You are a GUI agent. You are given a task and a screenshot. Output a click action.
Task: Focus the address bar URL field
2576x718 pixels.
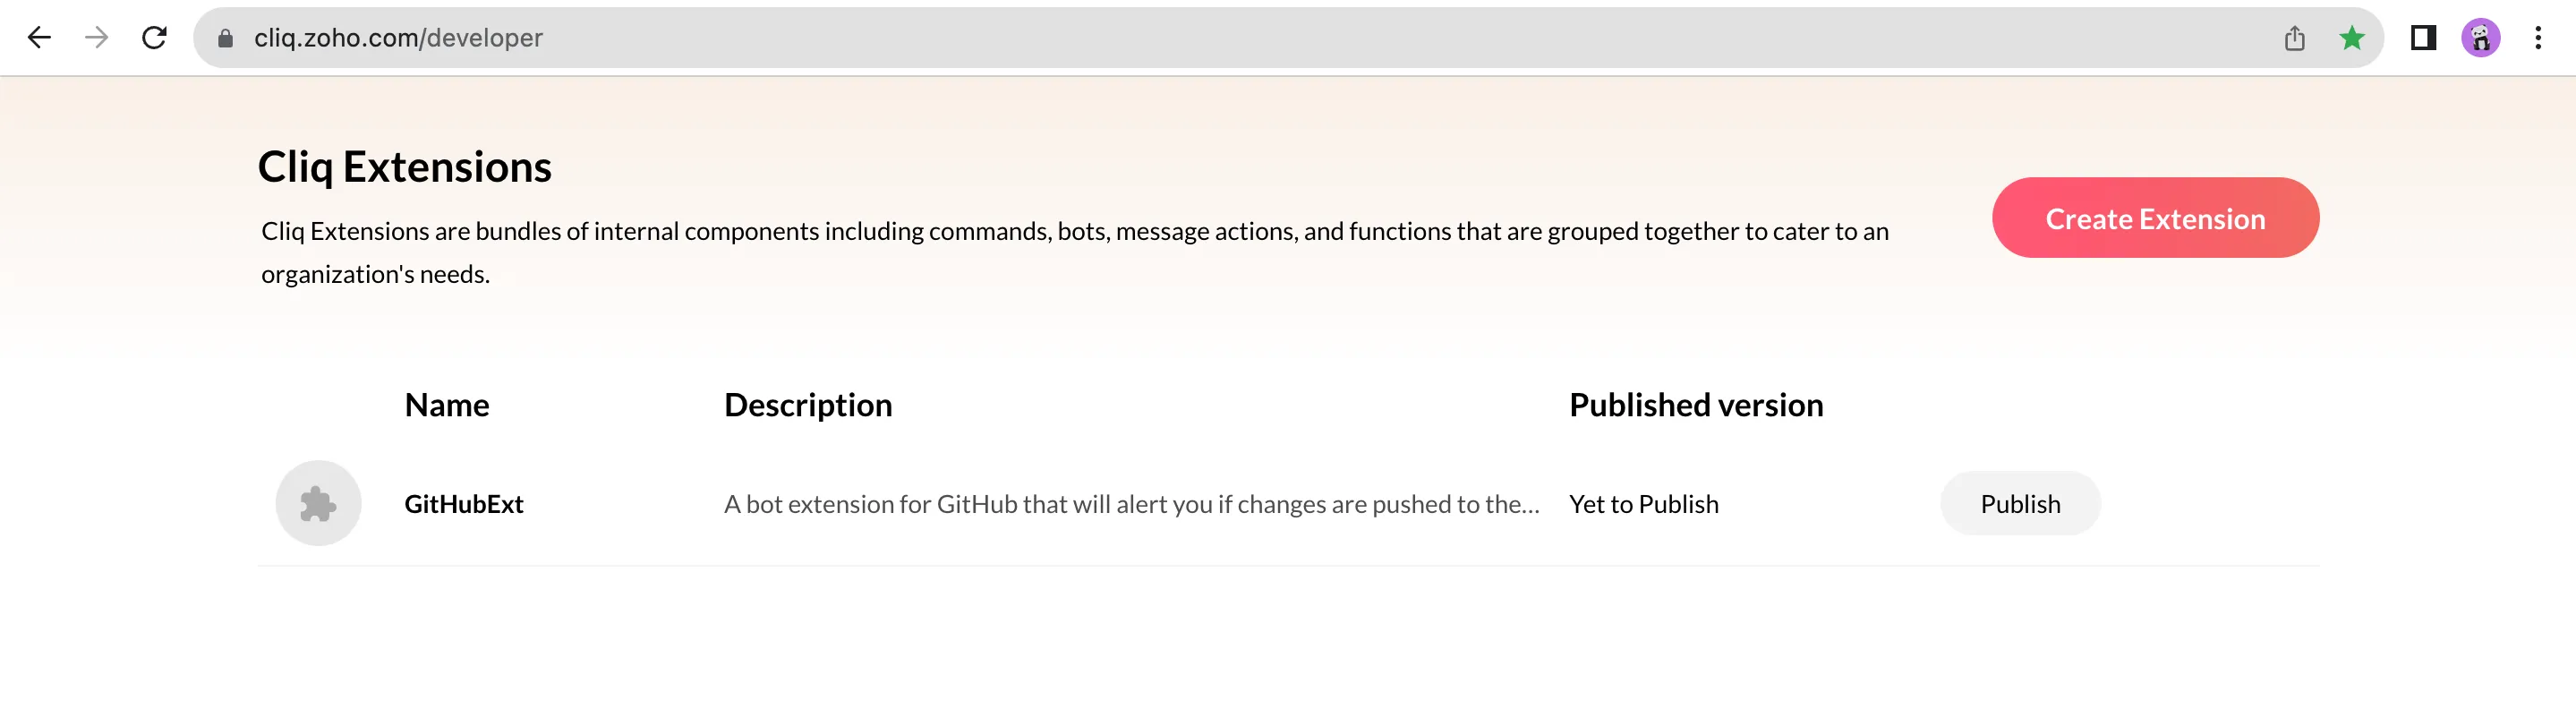click(1200, 38)
